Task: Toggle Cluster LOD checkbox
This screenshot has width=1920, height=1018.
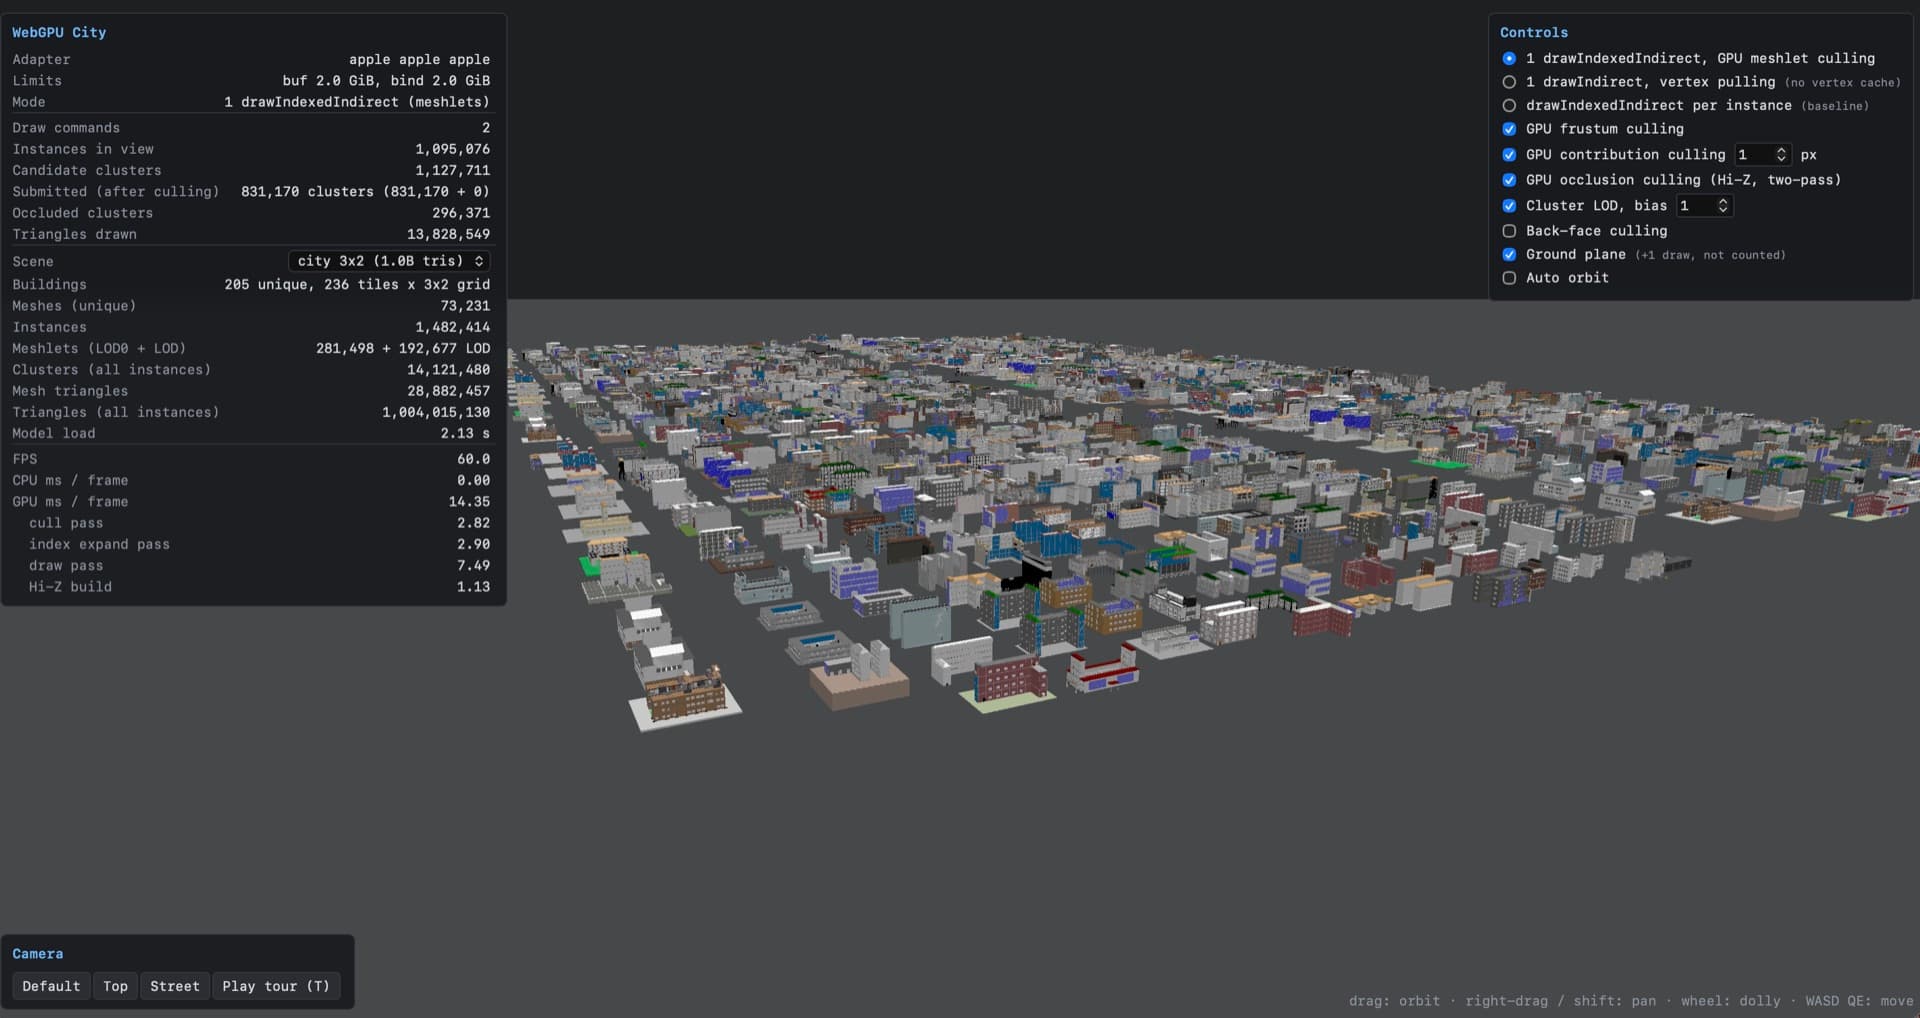Action: point(1509,205)
